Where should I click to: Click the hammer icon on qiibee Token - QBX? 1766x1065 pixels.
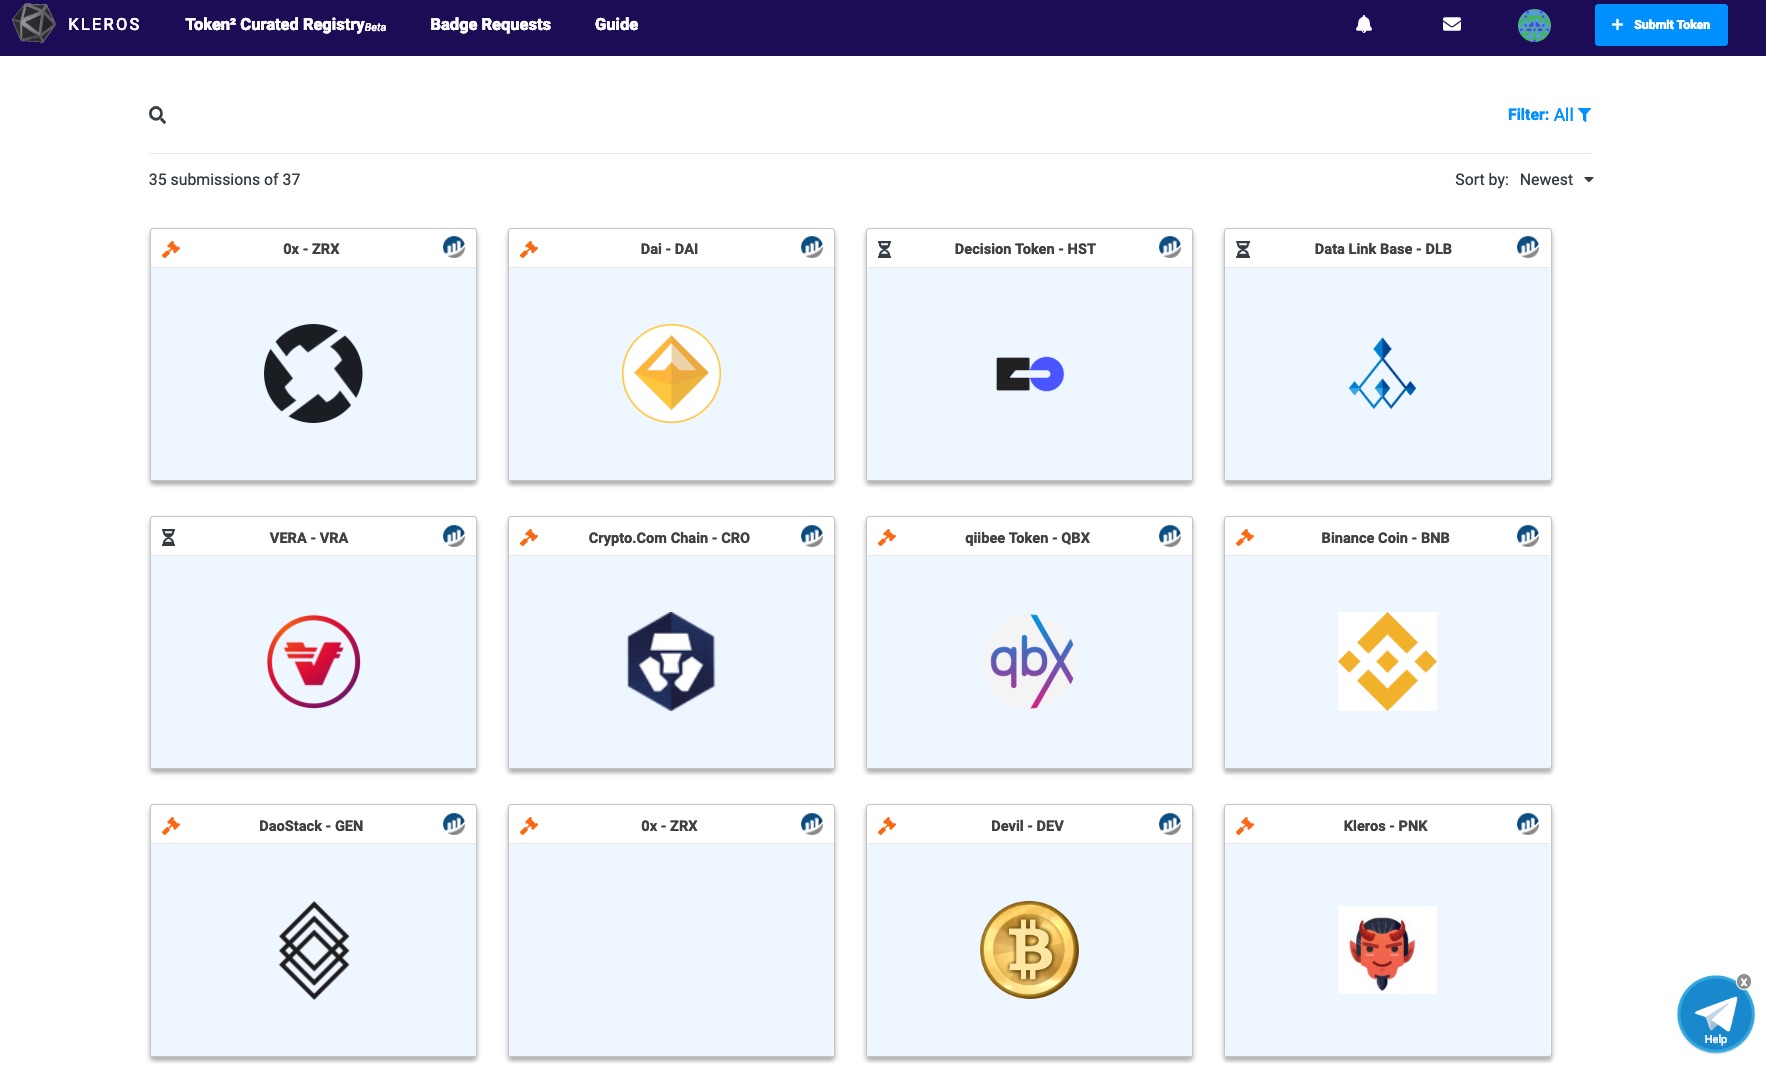(887, 538)
